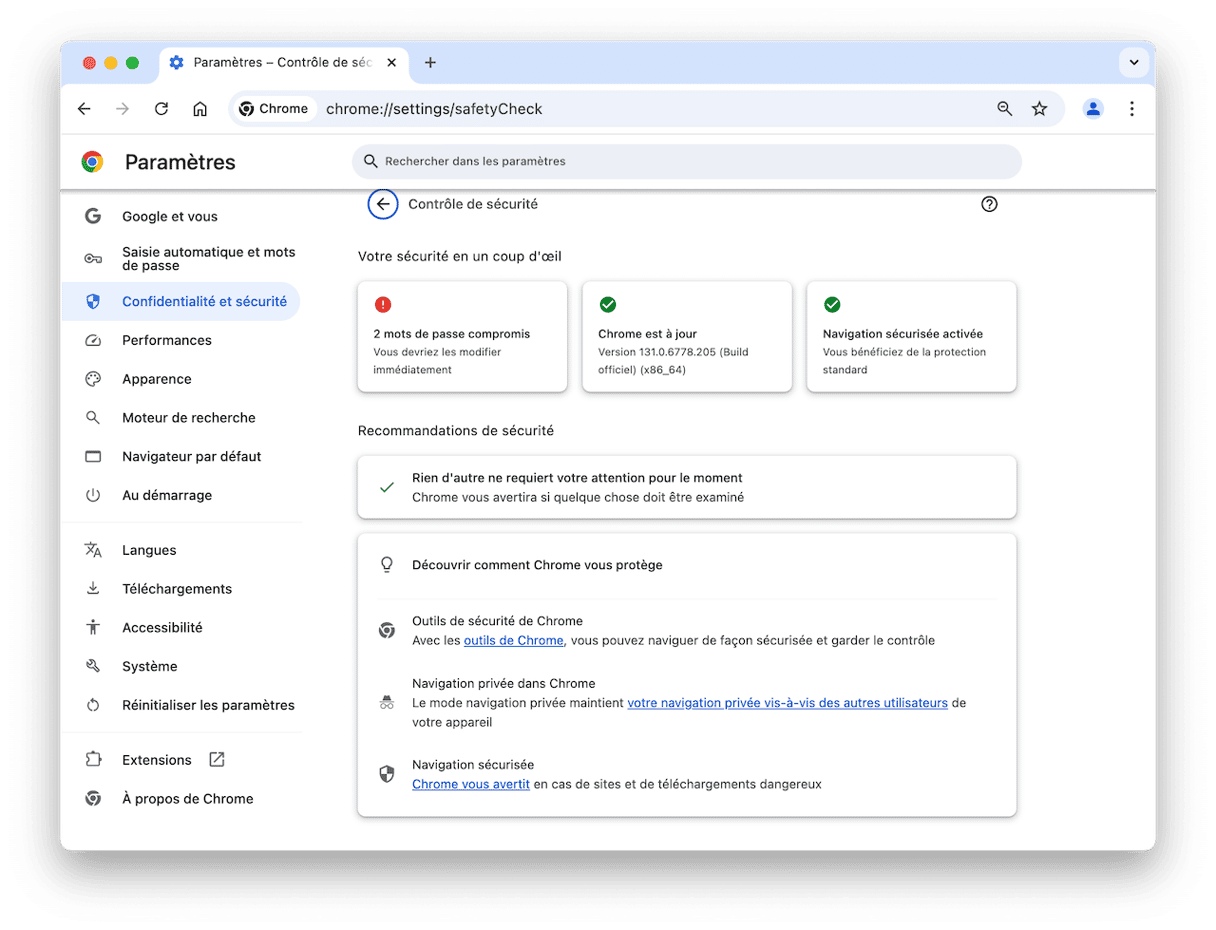Click the wrench Système icon
Viewport: 1216px width, 930px height.
click(x=93, y=666)
